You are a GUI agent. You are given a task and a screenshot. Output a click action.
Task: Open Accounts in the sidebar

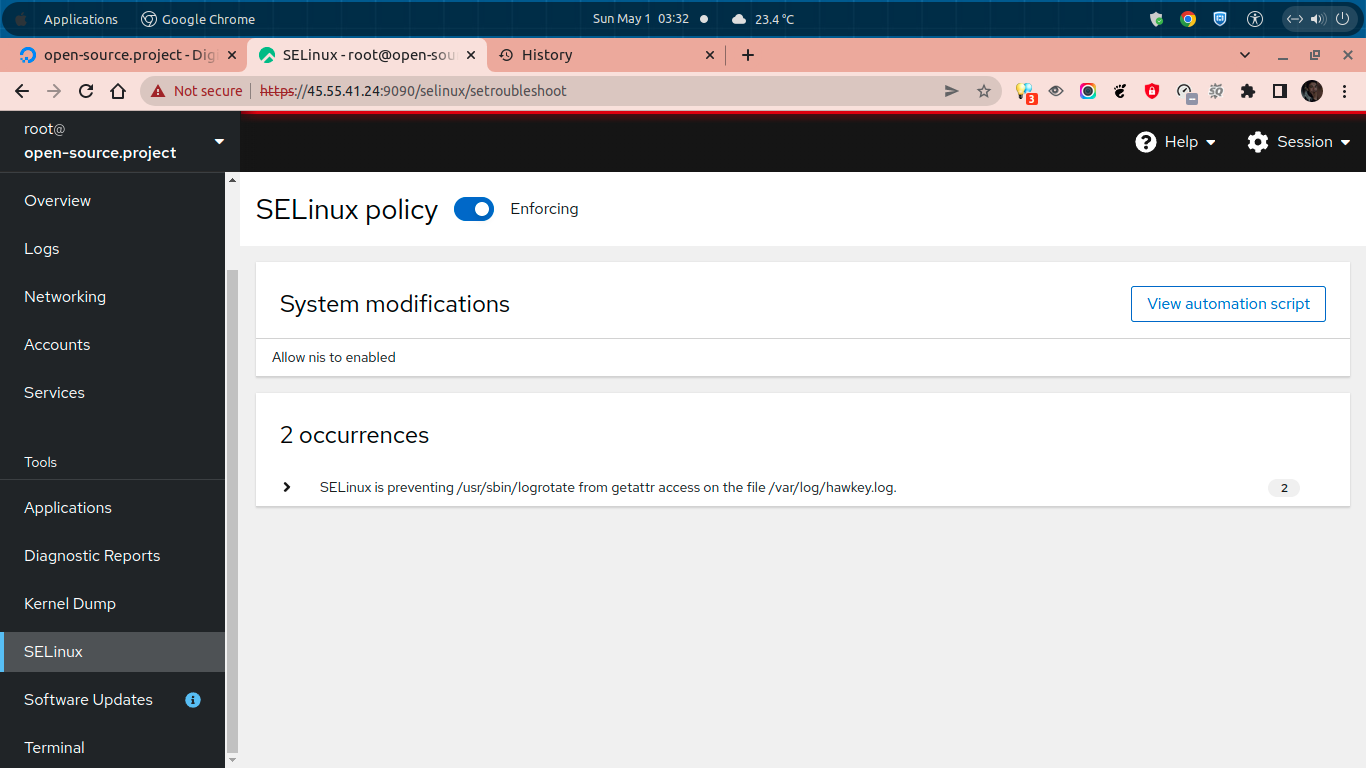[112, 345]
